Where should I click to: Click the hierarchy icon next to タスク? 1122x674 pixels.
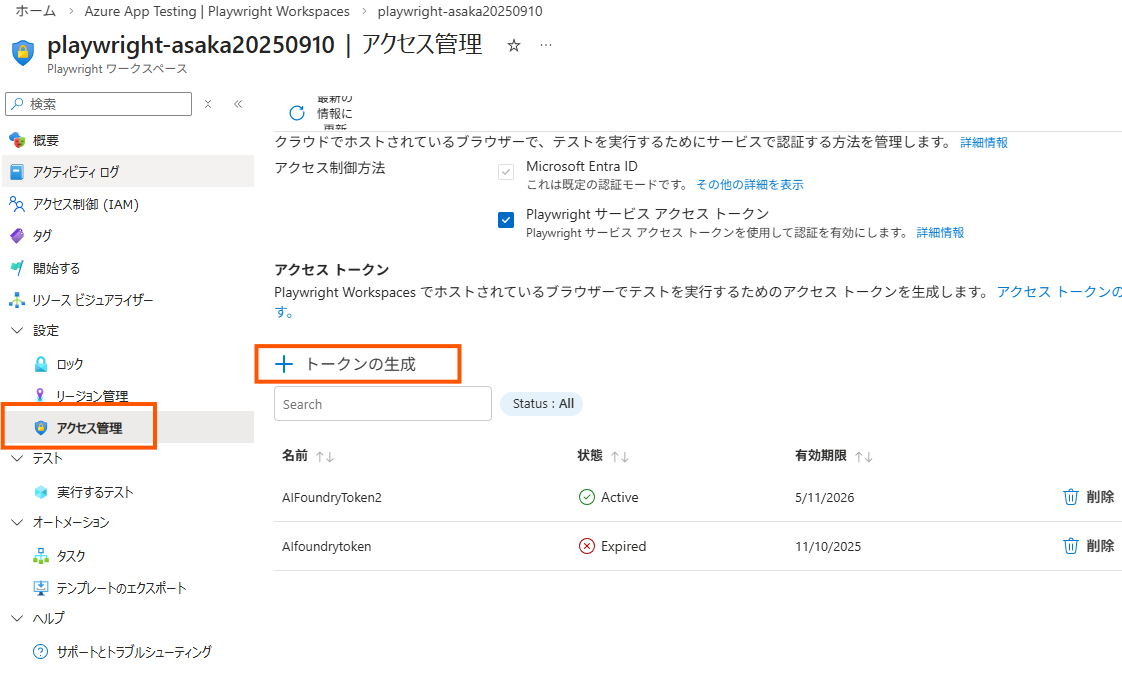coord(41,556)
